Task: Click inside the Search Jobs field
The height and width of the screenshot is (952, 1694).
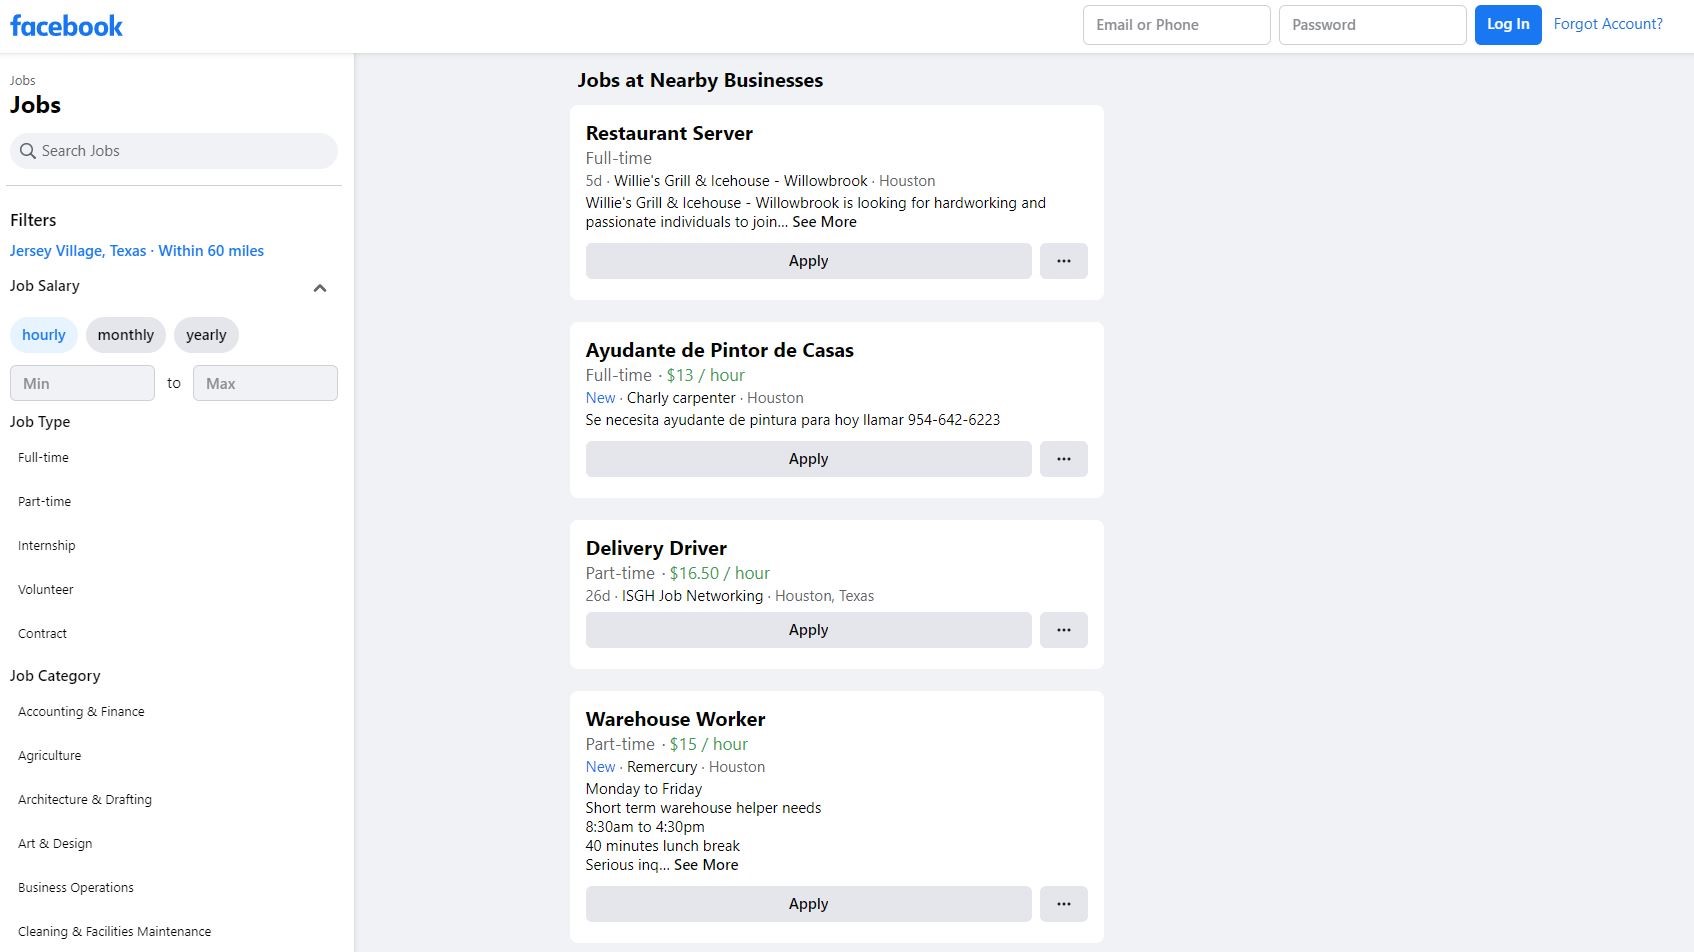Action: 173,150
